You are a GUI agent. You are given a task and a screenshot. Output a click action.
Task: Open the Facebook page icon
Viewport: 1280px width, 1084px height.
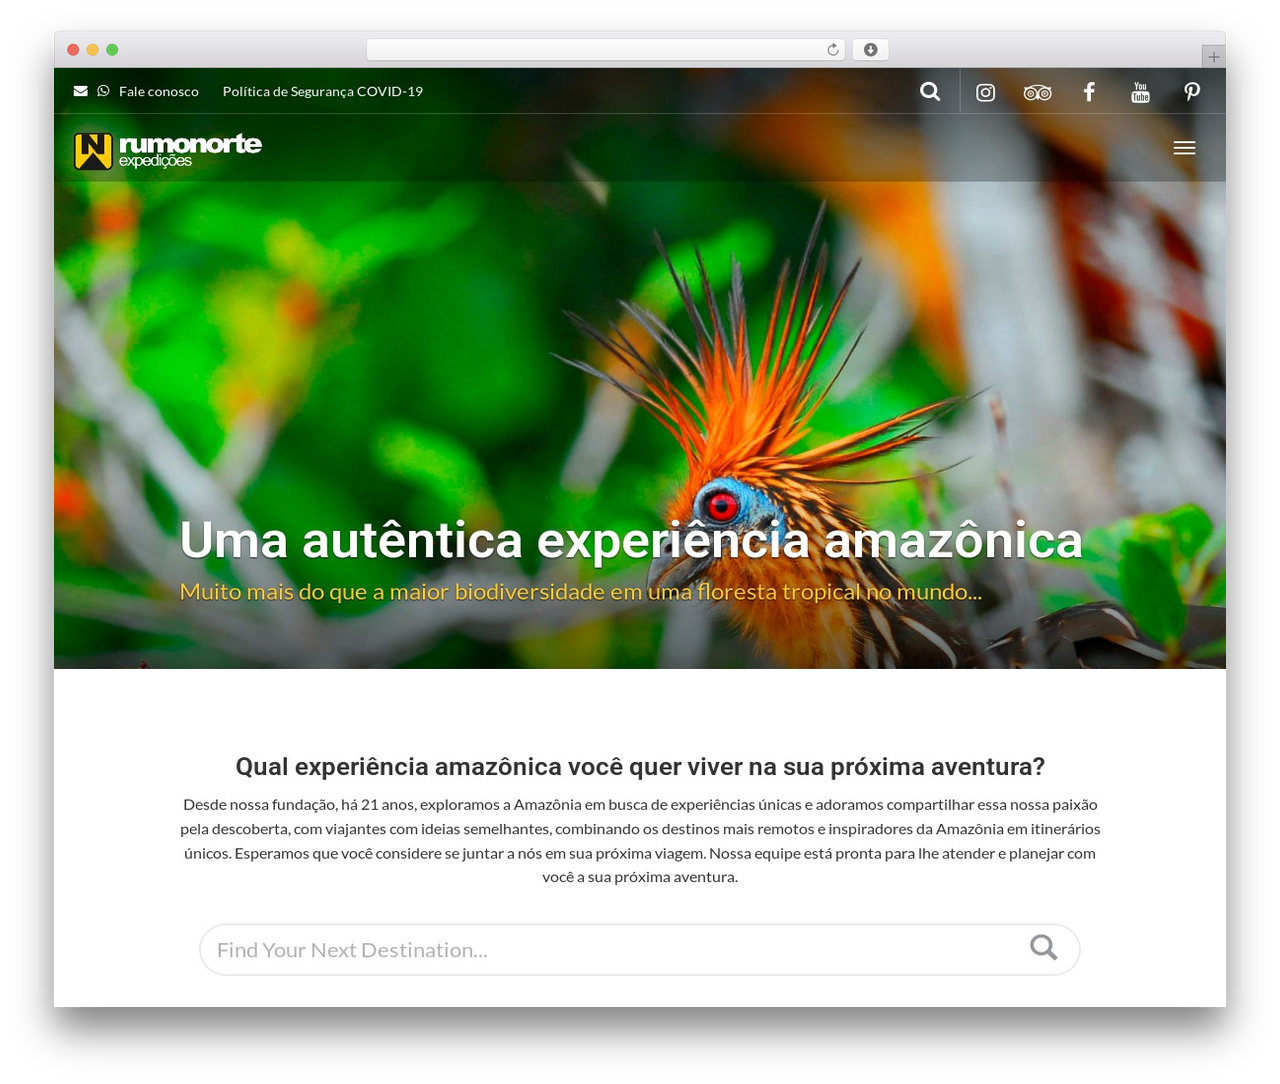click(1089, 92)
